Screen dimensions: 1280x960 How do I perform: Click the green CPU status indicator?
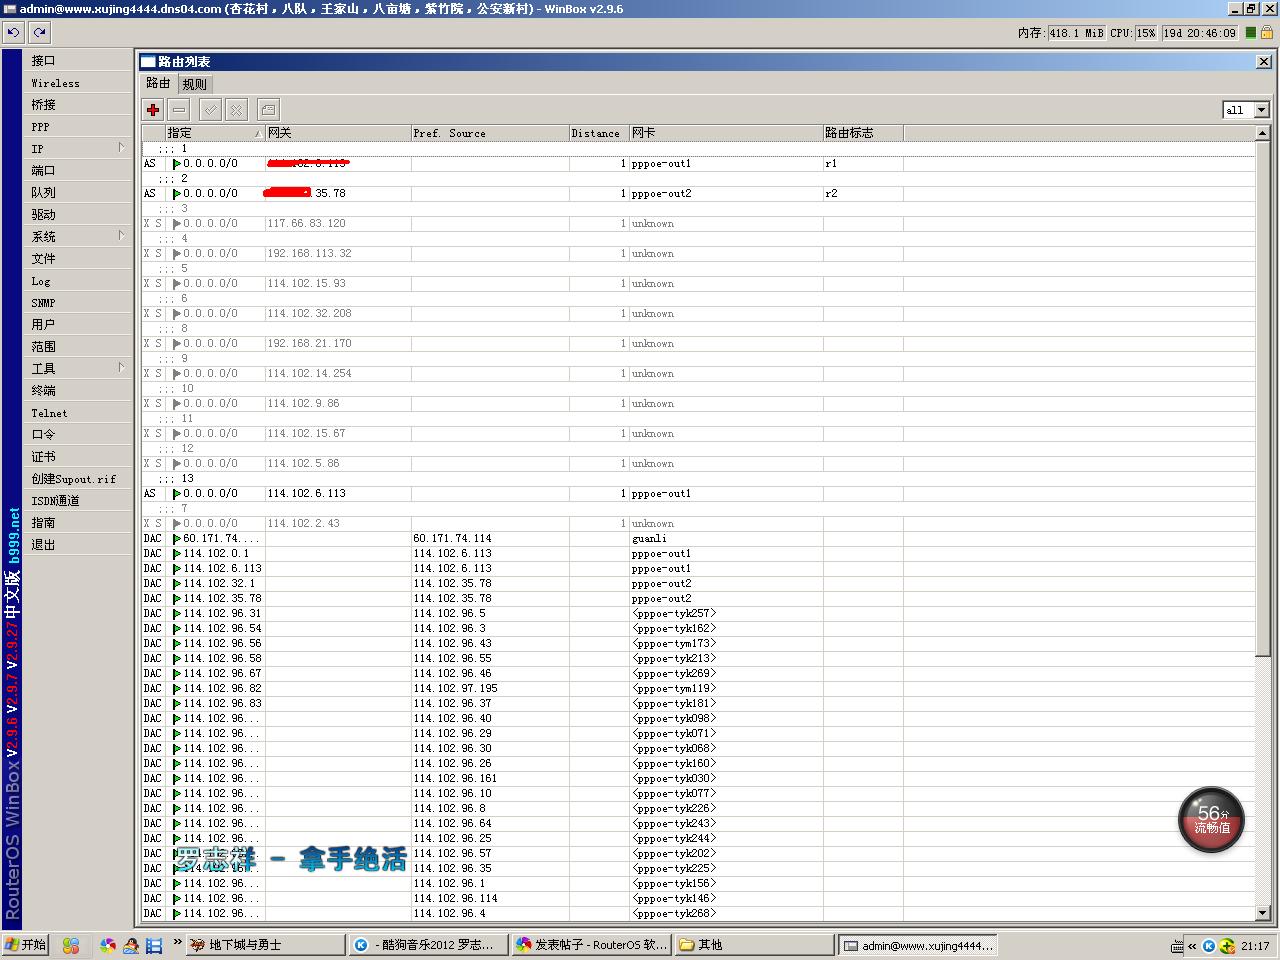[x=1250, y=33]
